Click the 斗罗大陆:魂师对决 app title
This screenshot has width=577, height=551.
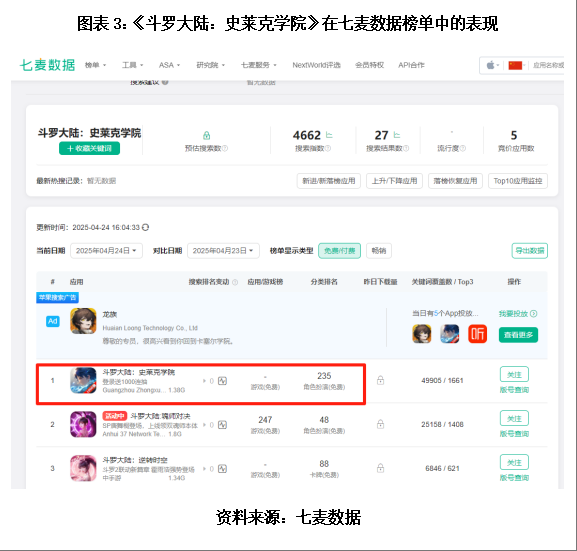[x=160, y=416]
